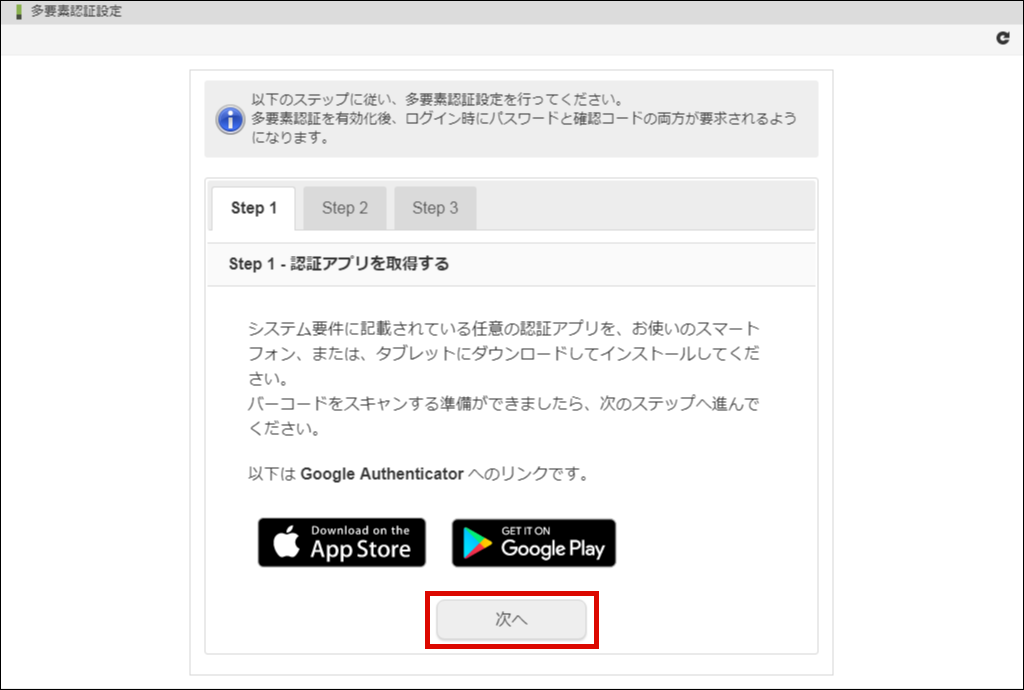1024x690 pixels.
Task: Click 'GET IT ON' text on badge
Action: [526, 531]
